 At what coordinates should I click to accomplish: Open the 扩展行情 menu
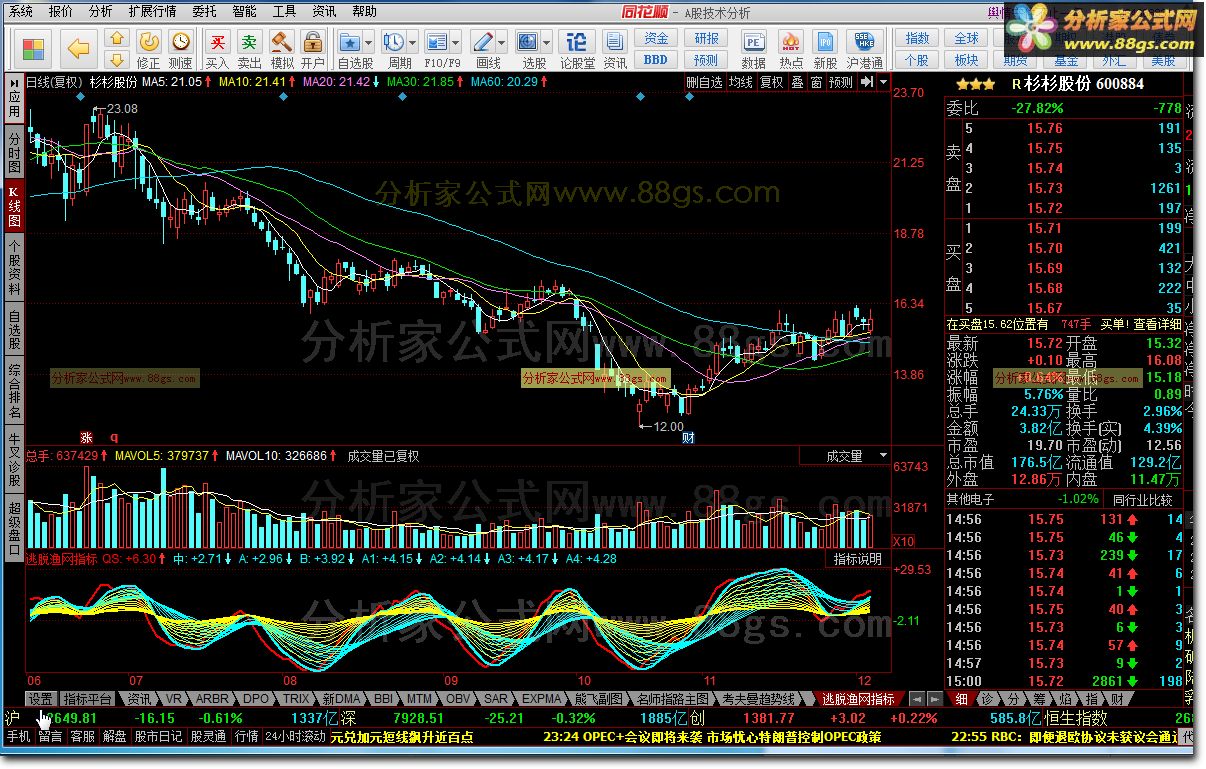tap(152, 12)
